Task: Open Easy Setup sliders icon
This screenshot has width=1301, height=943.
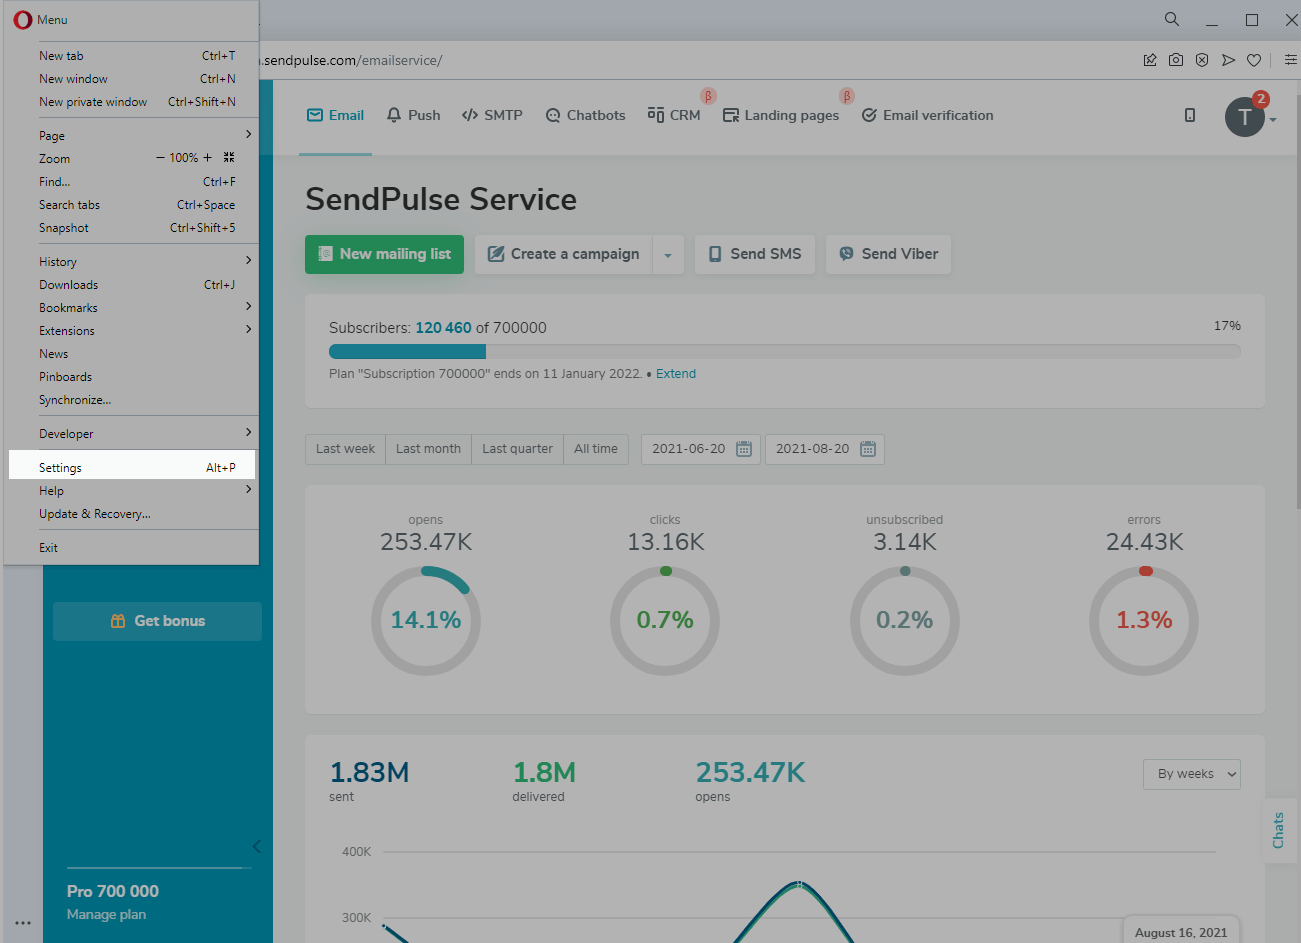Action: coord(1290,60)
